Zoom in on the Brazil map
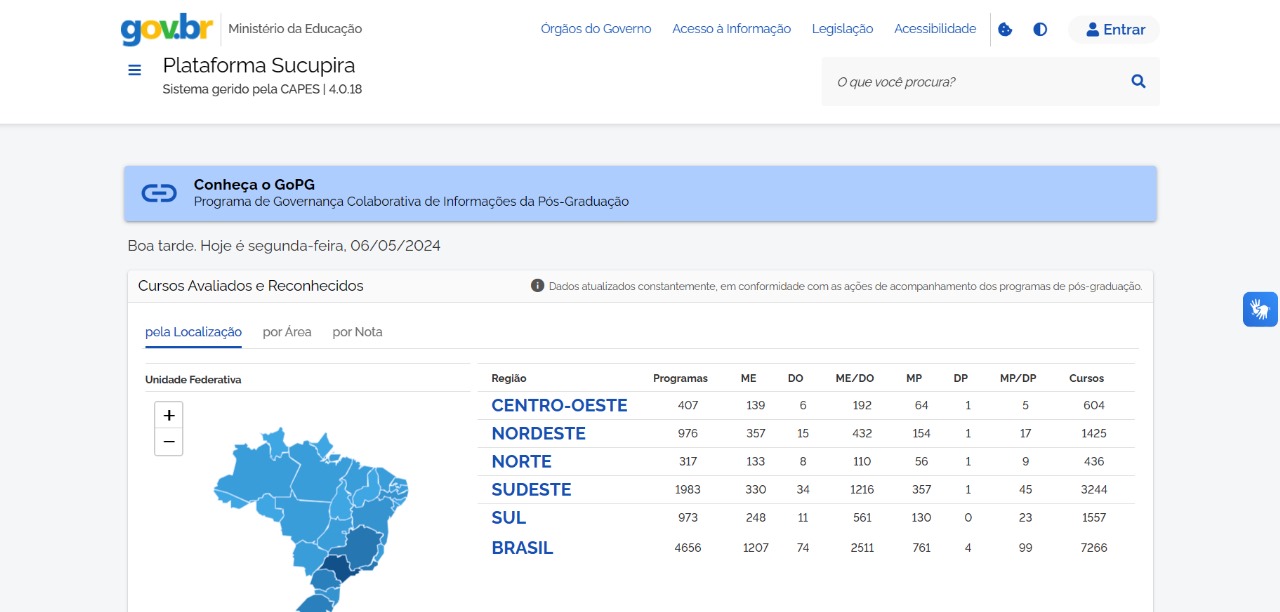 (169, 415)
